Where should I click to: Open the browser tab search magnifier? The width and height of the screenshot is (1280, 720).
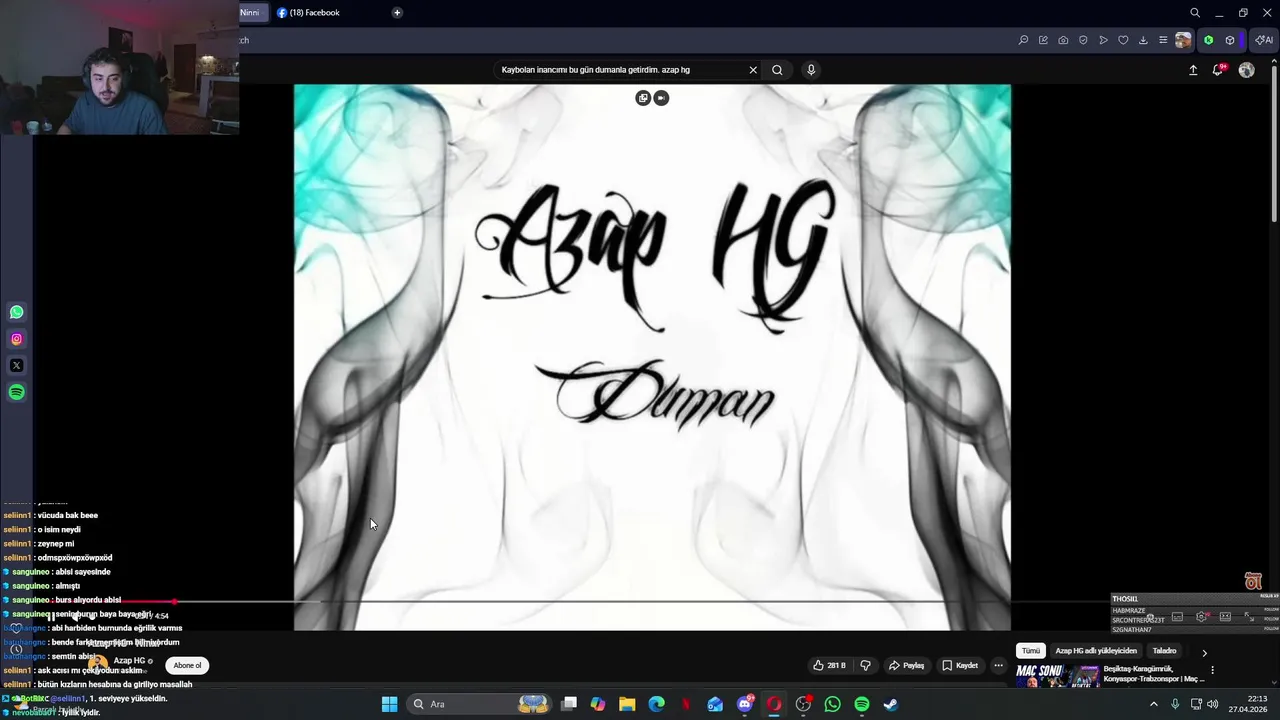coord(1195,13)
